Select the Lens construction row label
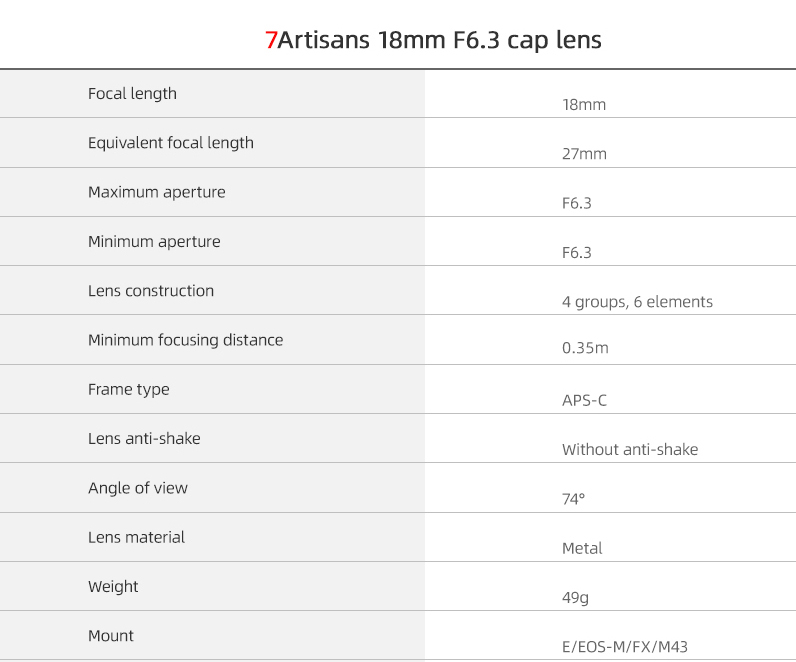This screenshot has width=796, height=662. (x=151, y=291)
